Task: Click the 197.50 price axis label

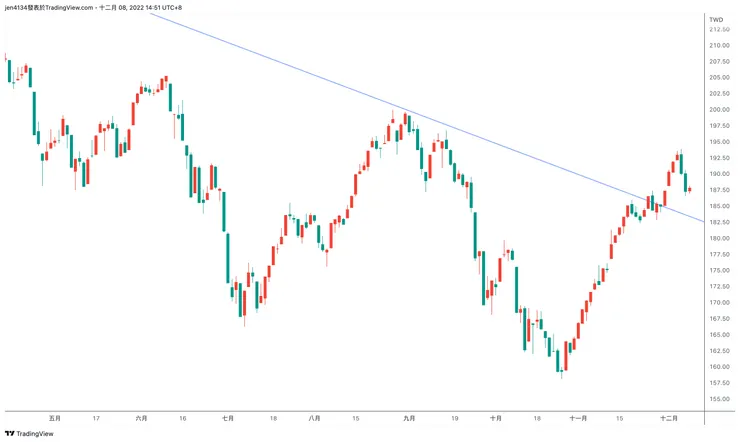Action: coord(719,125)
